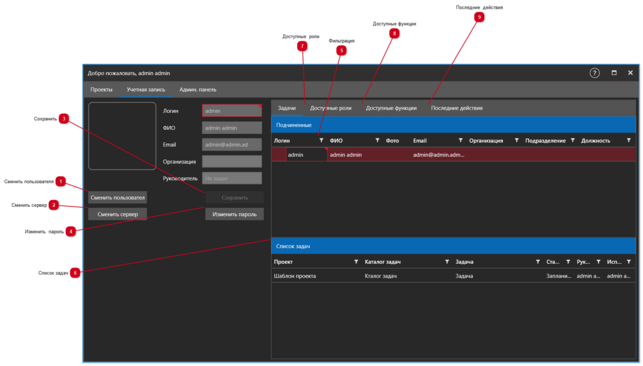
Task: Click the Руководитель field showing Не задан
Action: point(232,178)
